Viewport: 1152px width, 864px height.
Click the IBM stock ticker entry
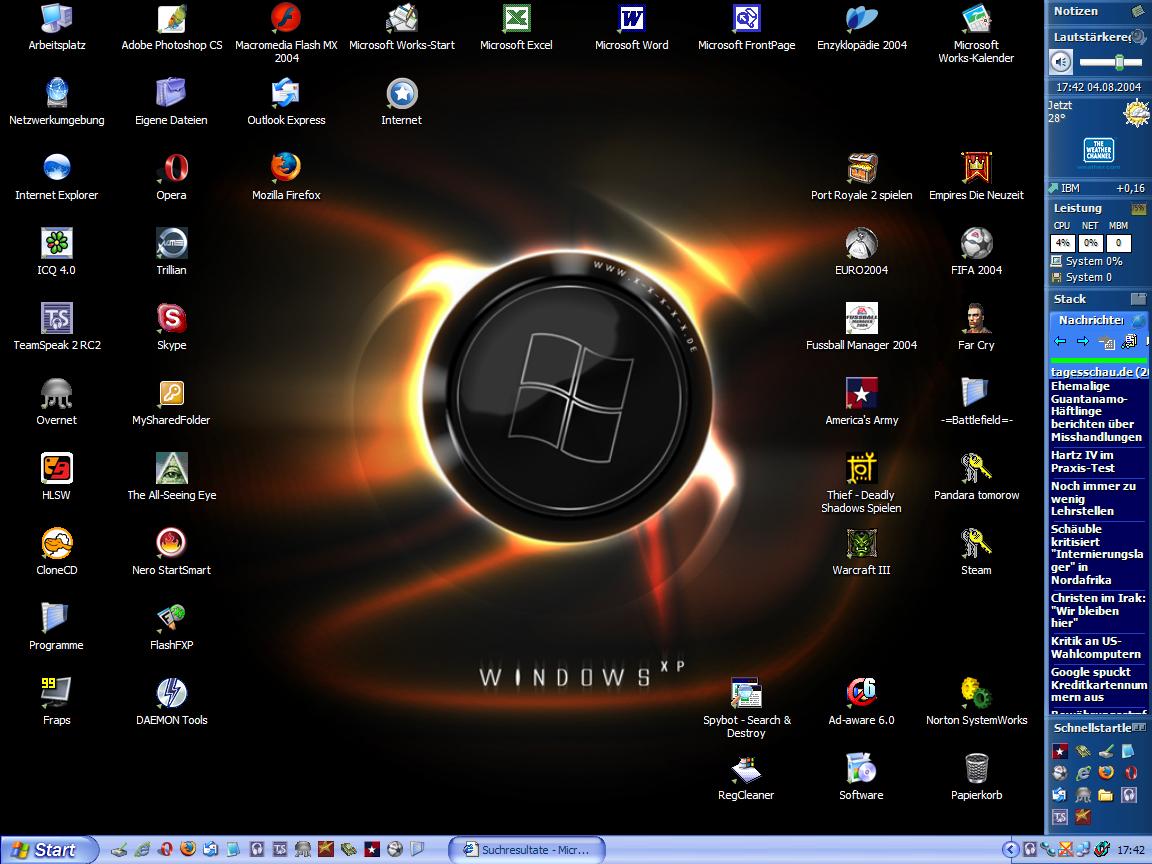click(1098, 188)
